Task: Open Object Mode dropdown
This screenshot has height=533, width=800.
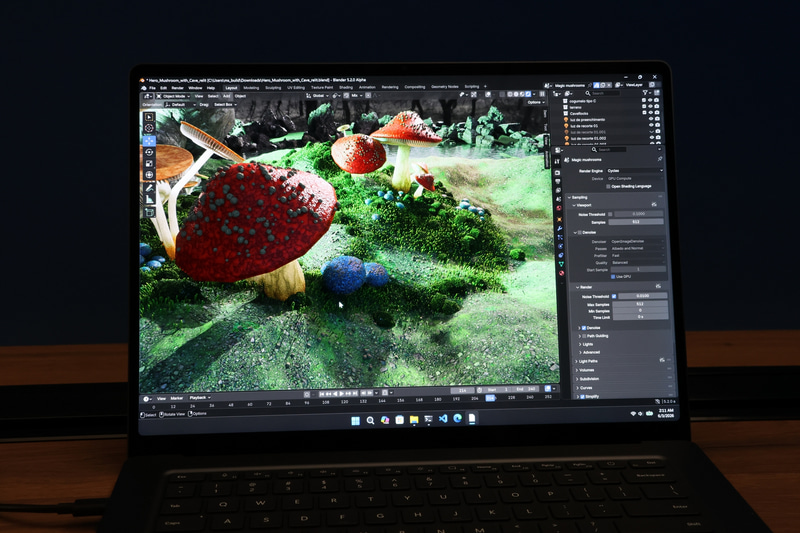Action: point(173,96)
